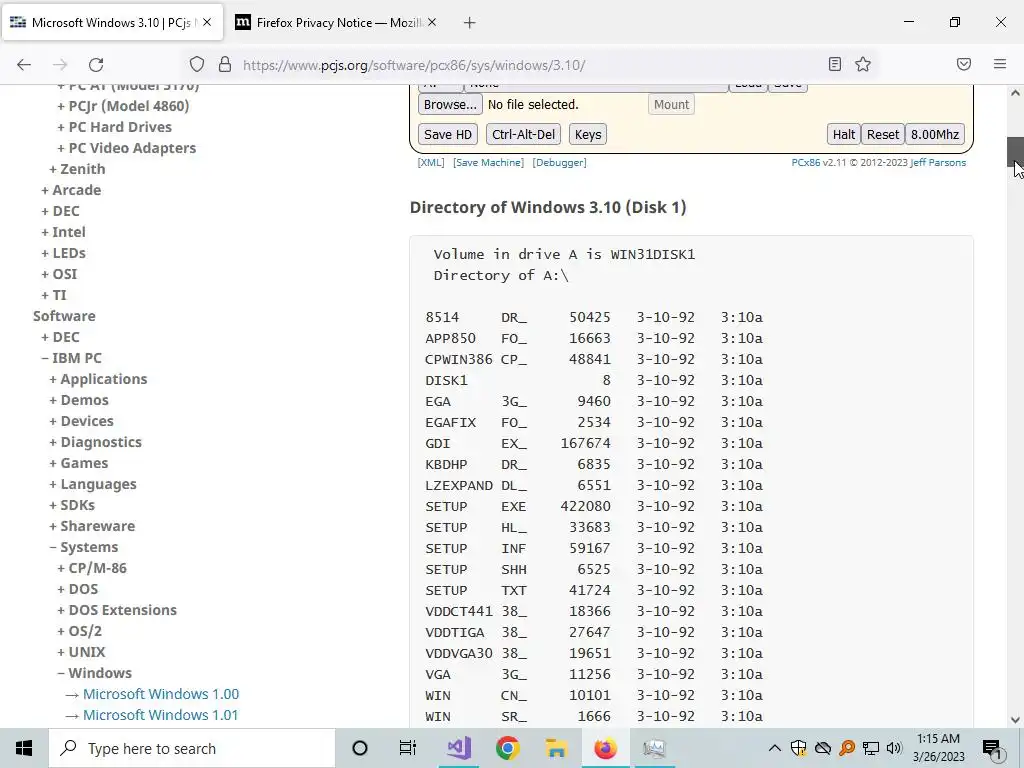Image resolution: width=1024 pixels, height=768 pixels.
Task: Click the scrollbar down arrow
Action: click(x=1015, y=720)
